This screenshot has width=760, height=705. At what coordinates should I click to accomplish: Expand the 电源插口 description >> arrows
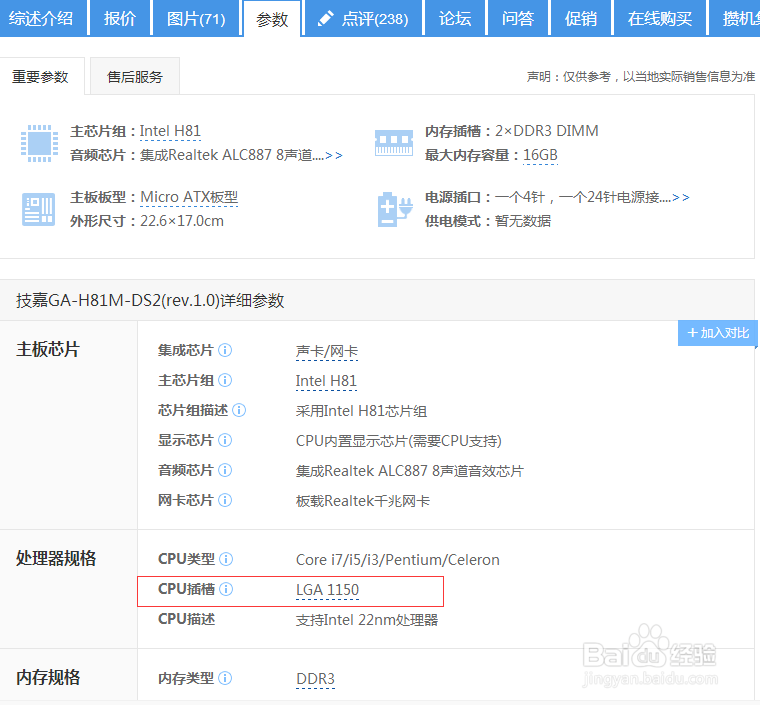[x=681, y=197]
